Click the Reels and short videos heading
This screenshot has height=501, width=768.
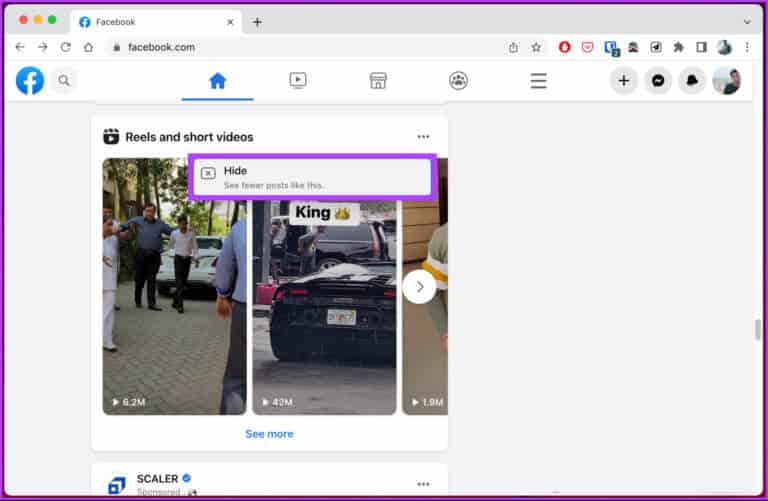coord(189,137)
